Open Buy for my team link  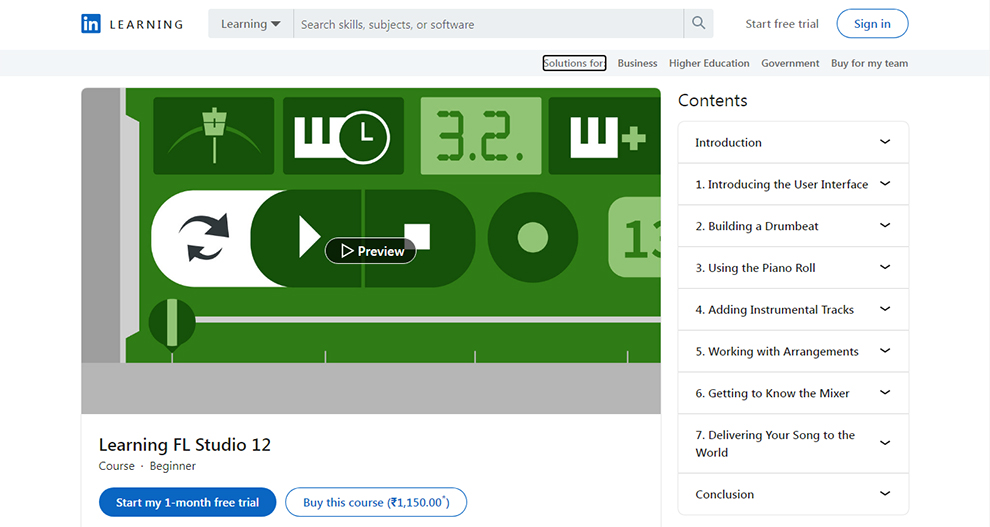point(869,63)
